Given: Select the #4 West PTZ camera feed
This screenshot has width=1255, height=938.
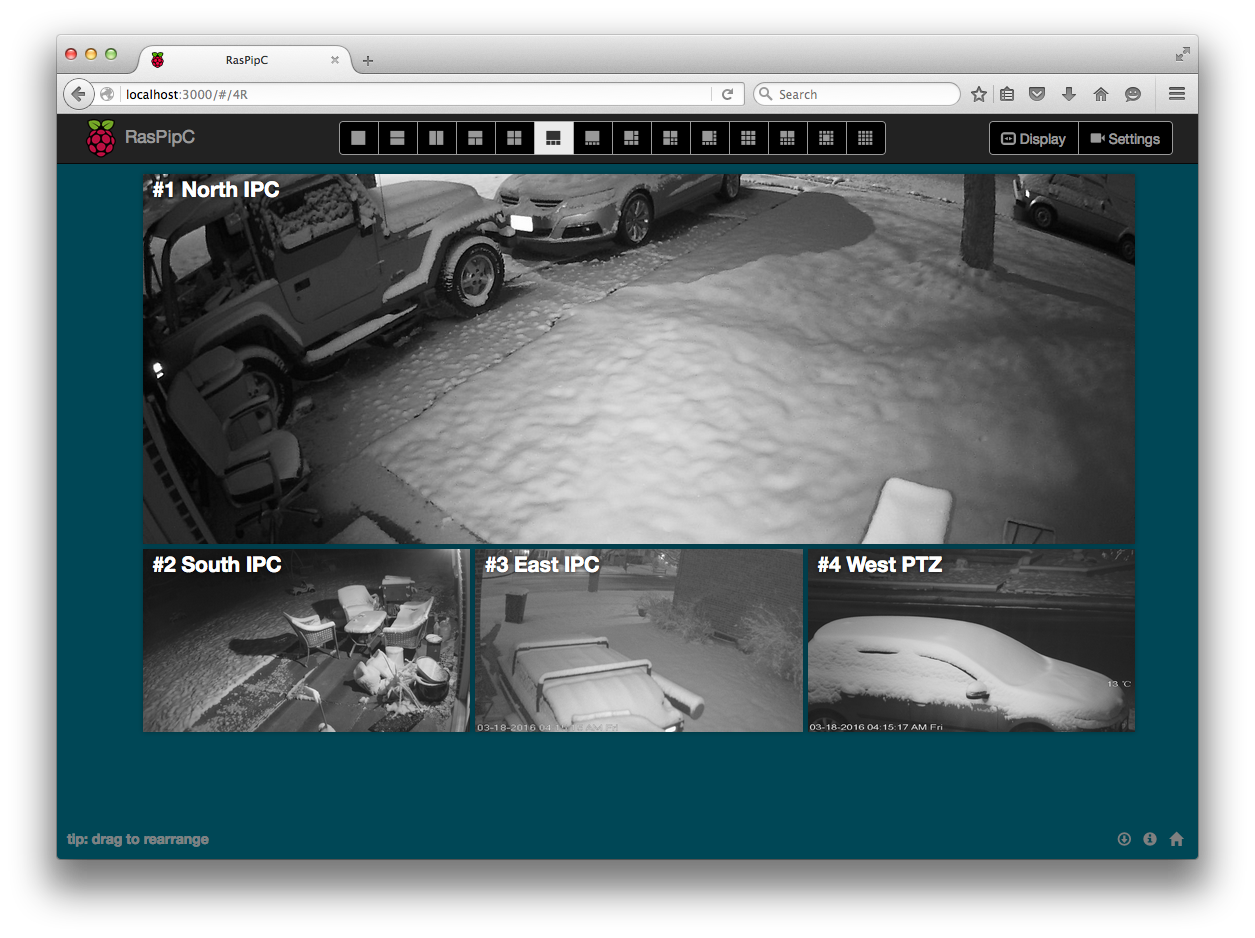Looking at the screenshot, I should (x=971, y=640).
